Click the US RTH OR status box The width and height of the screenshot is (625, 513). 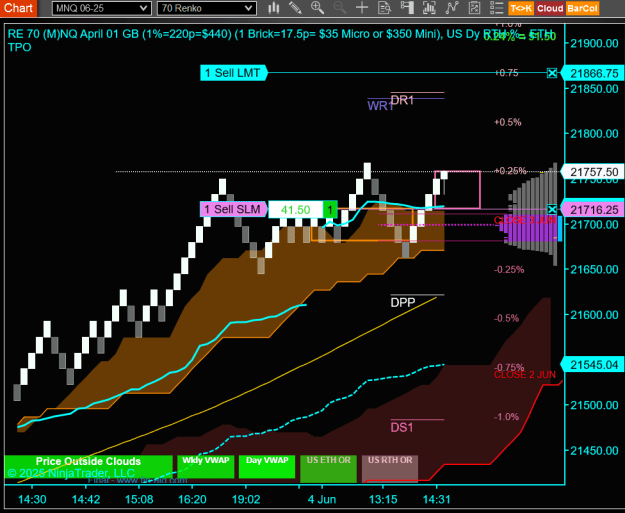(390, 468)
